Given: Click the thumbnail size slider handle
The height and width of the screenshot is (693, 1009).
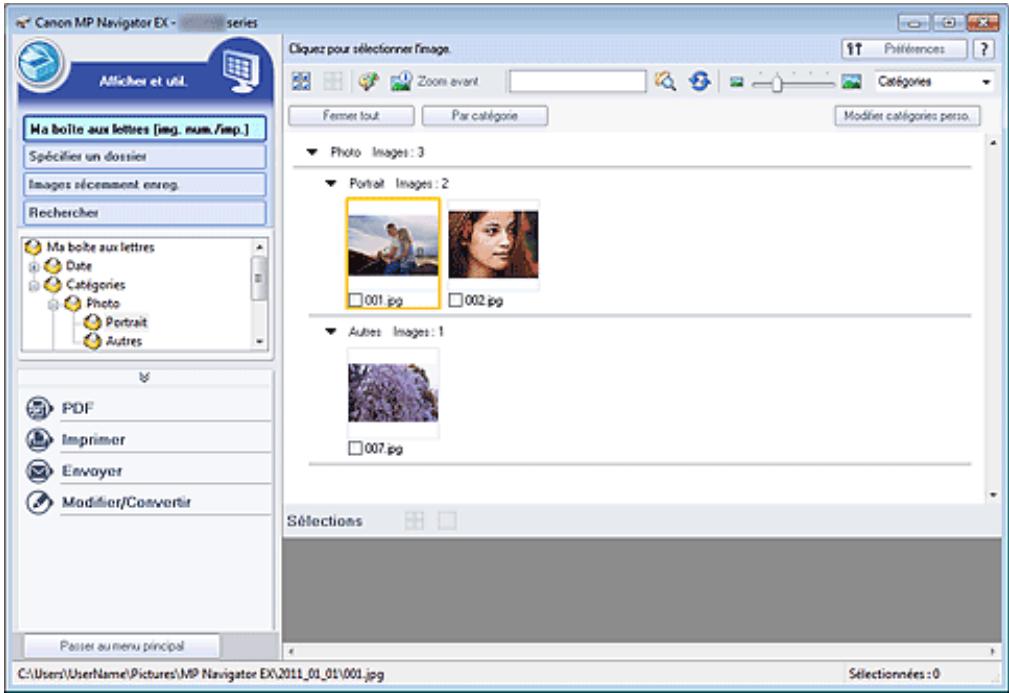Looking at the screenshot, I should click(777, 82).
